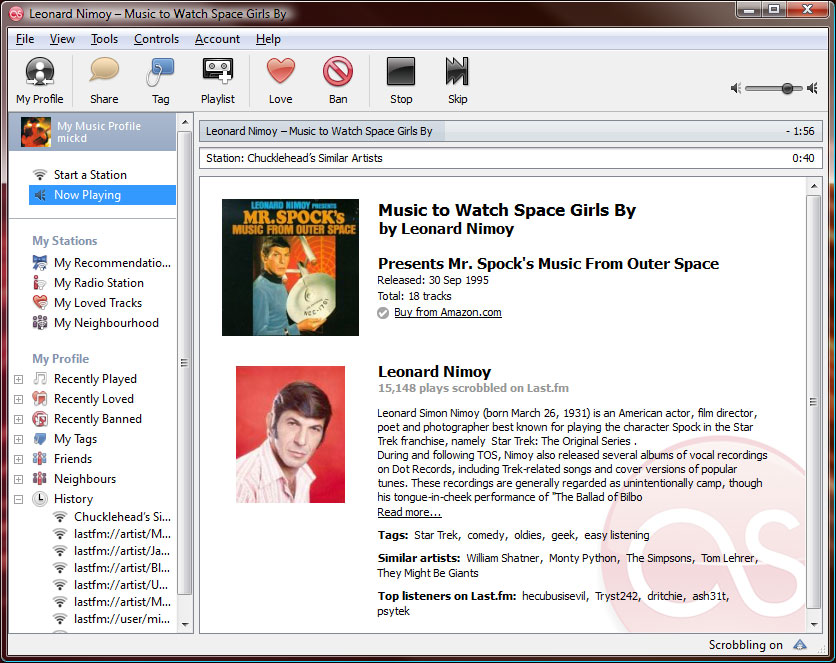The width and height of the screenshot is (836, 663).
Task: Stop the radio playback
Action: click(x=401, y=80)
